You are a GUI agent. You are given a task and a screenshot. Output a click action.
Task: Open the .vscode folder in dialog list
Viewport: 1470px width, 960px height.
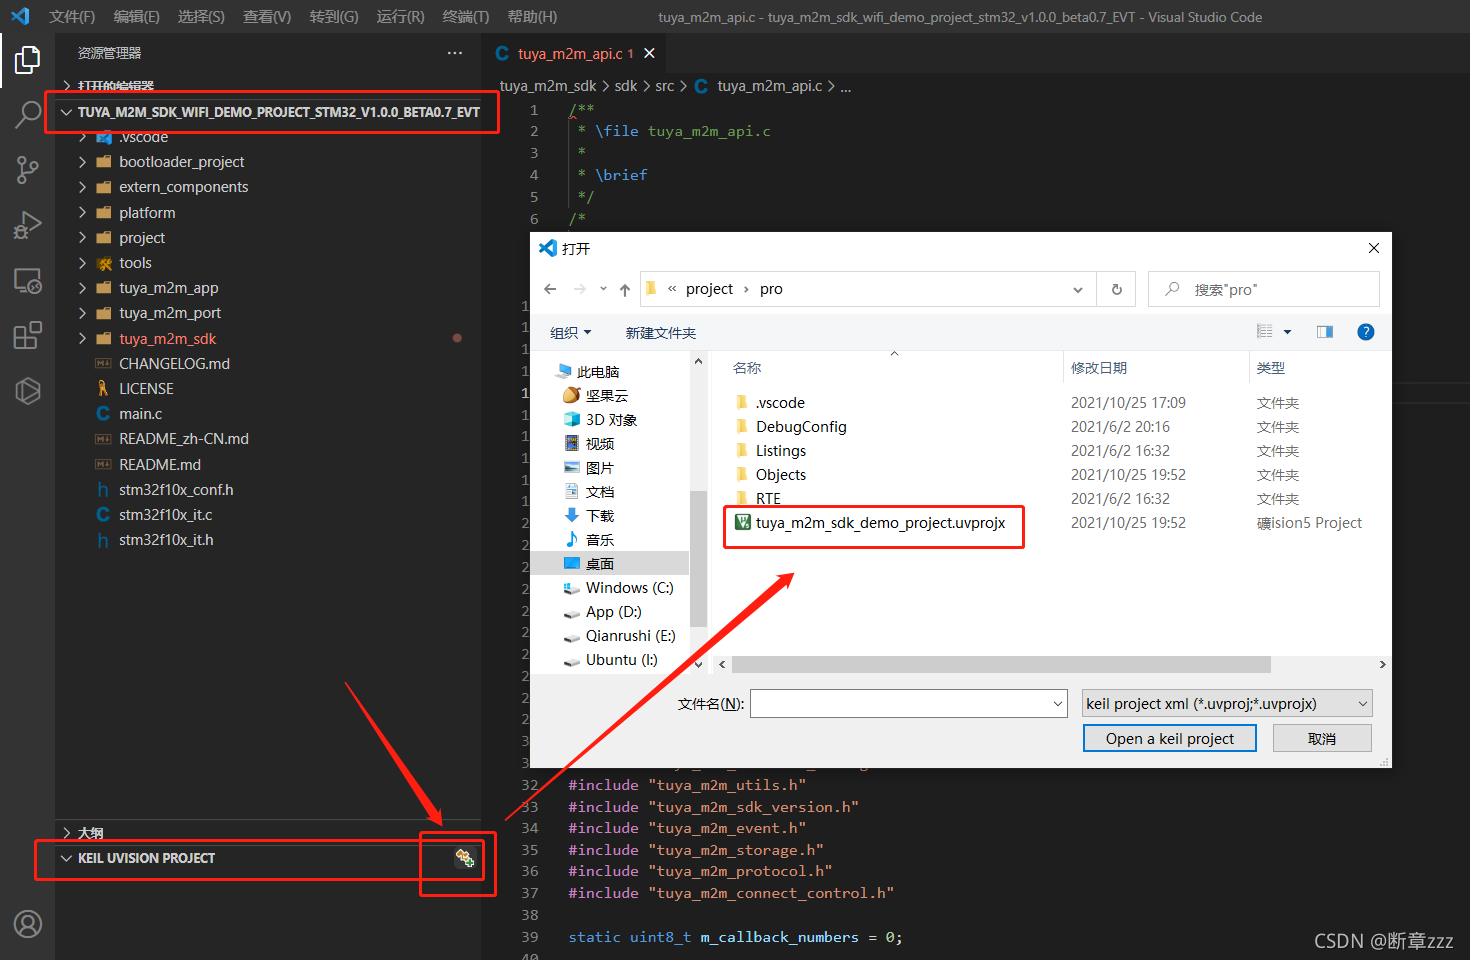pos(780,403)
